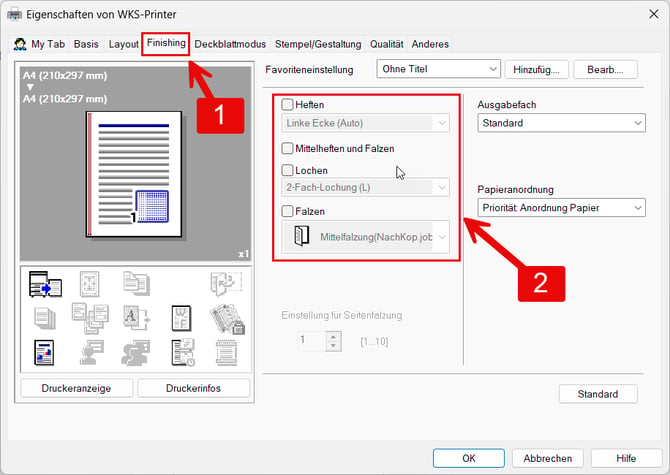Increase the Seitenfalzung spinner value
670x475 pixels.
(x=334, y=336)
